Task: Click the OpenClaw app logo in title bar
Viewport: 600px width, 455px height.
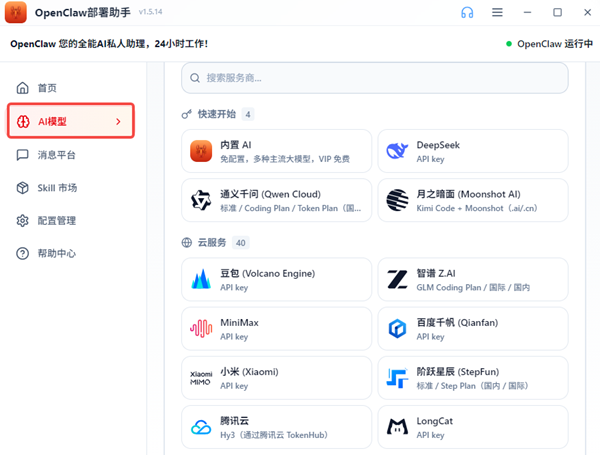Action: pos(16,12)
